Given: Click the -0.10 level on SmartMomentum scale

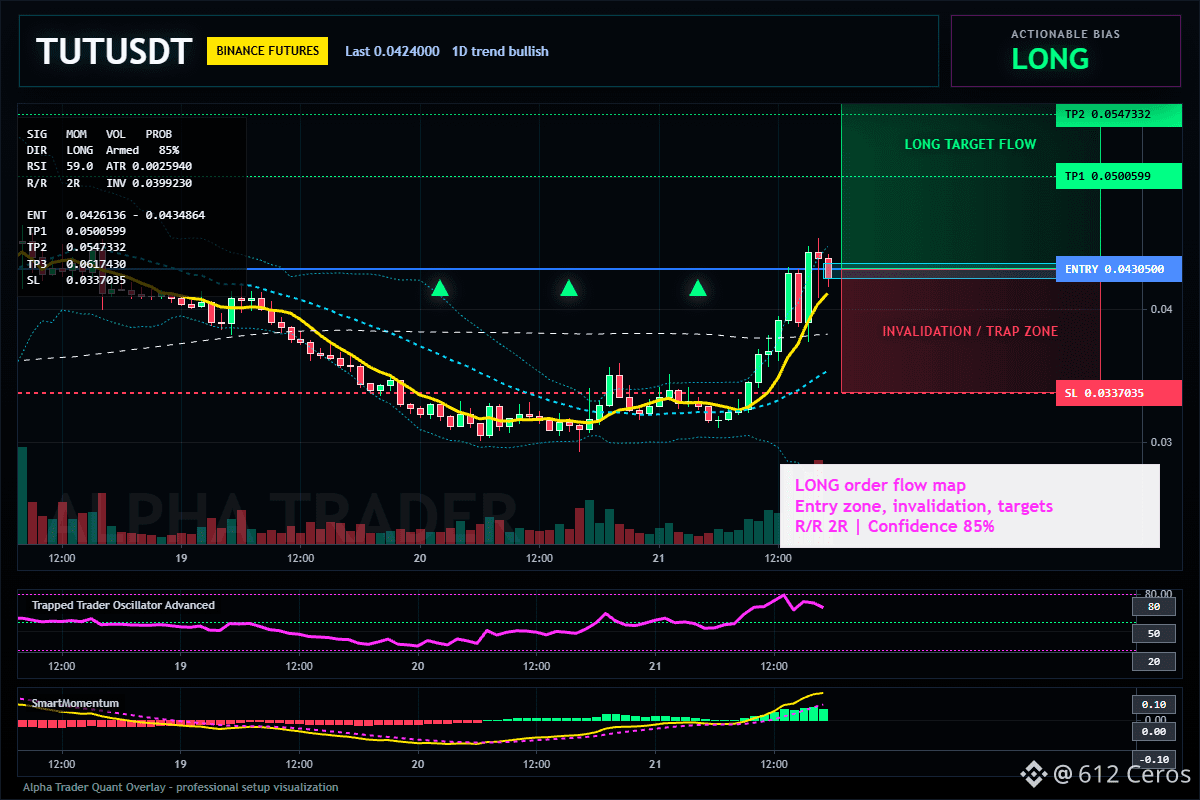Looking at the screenshot, I should [x=1153, y=759].
